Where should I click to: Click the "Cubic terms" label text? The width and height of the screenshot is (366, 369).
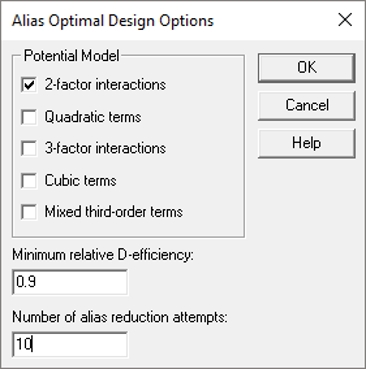pyautogui.click(x=81, y=180)
